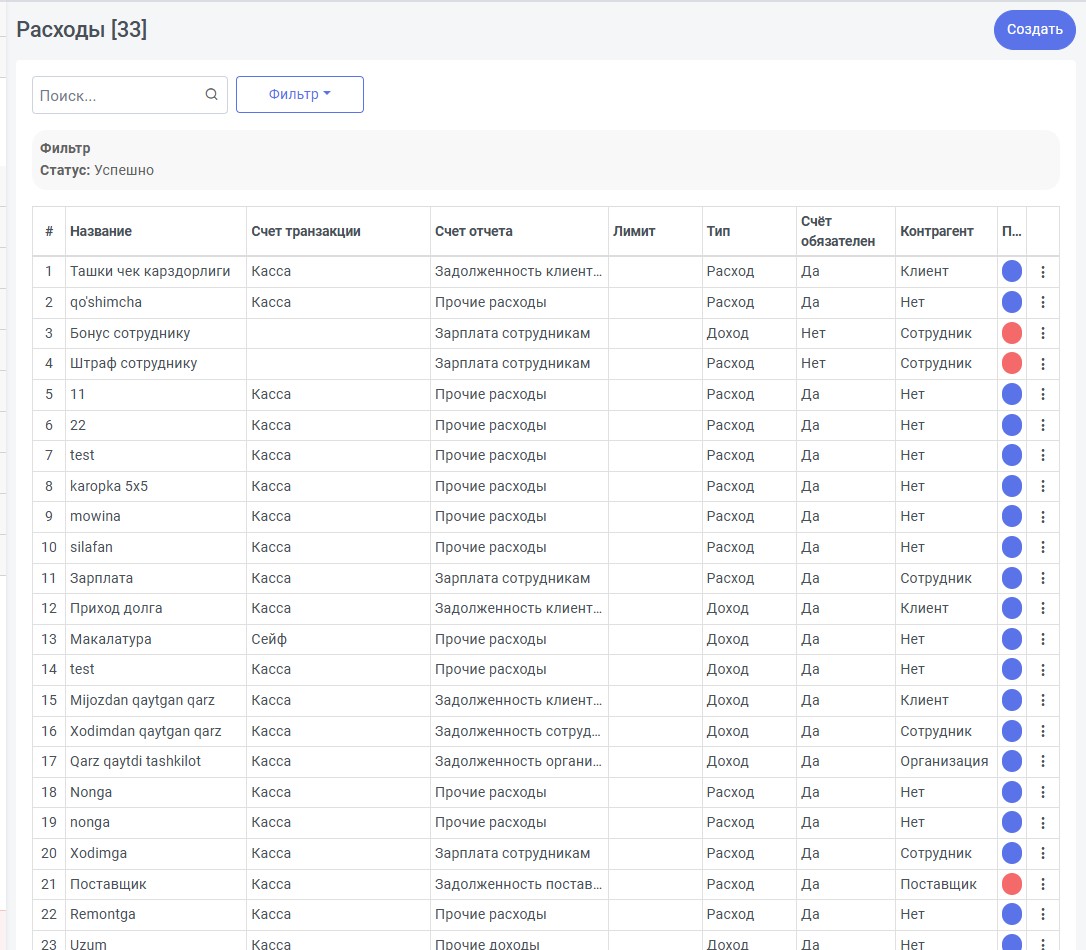
Task: Open the three-dot menu for qo'shimcha row
Action: 1042,302
